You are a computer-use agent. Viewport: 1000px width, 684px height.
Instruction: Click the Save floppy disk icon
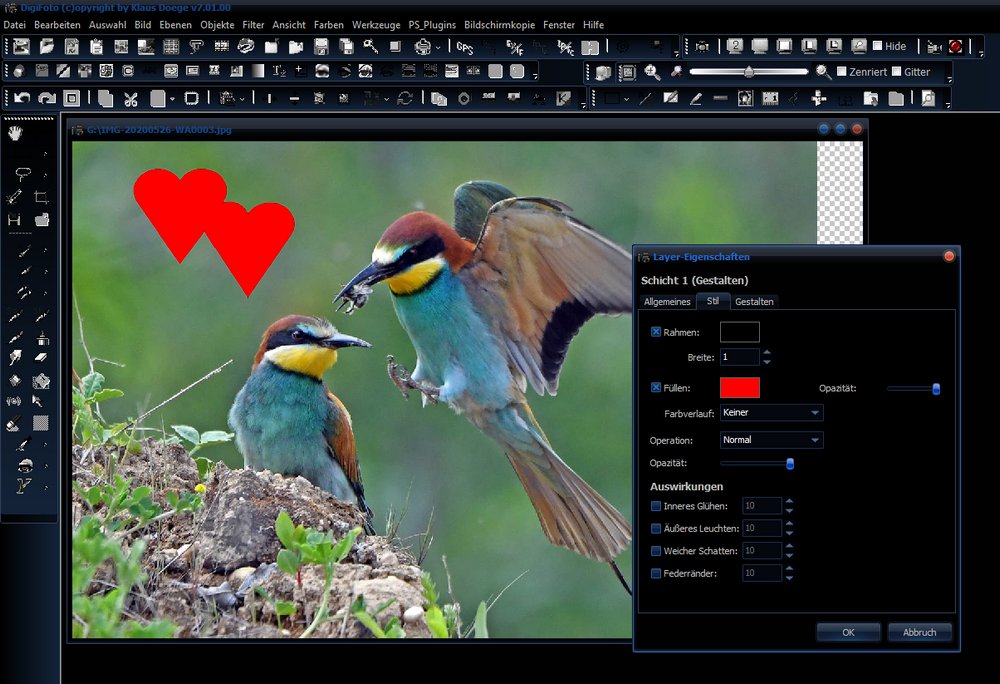[x=321, y=46]
